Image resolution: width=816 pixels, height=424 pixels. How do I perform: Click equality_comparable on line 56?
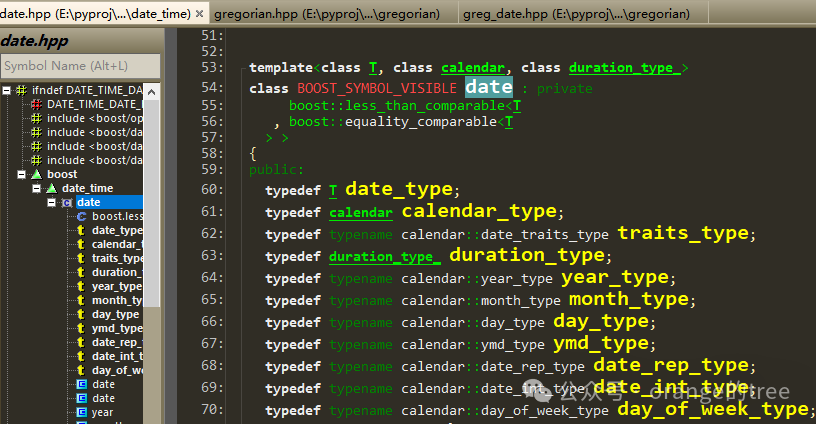421,122
